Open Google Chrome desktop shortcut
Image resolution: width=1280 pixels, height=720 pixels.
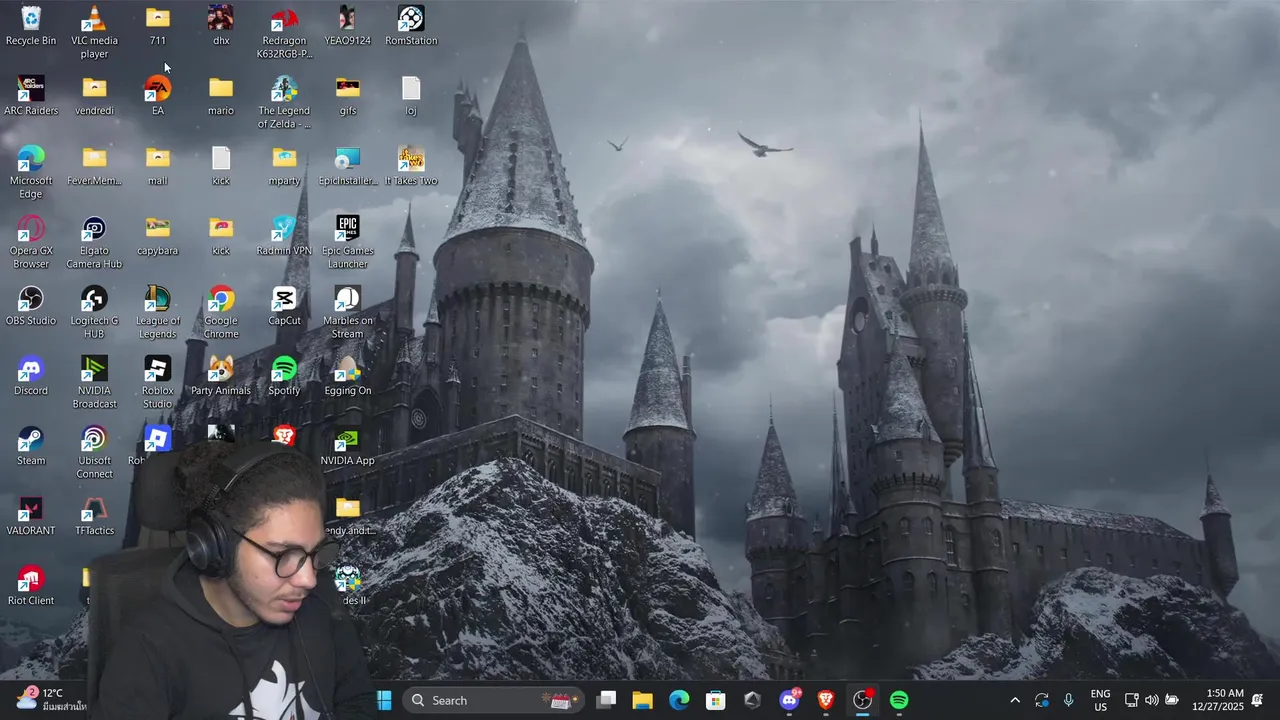pyautogui.click(x=221, y=312)
